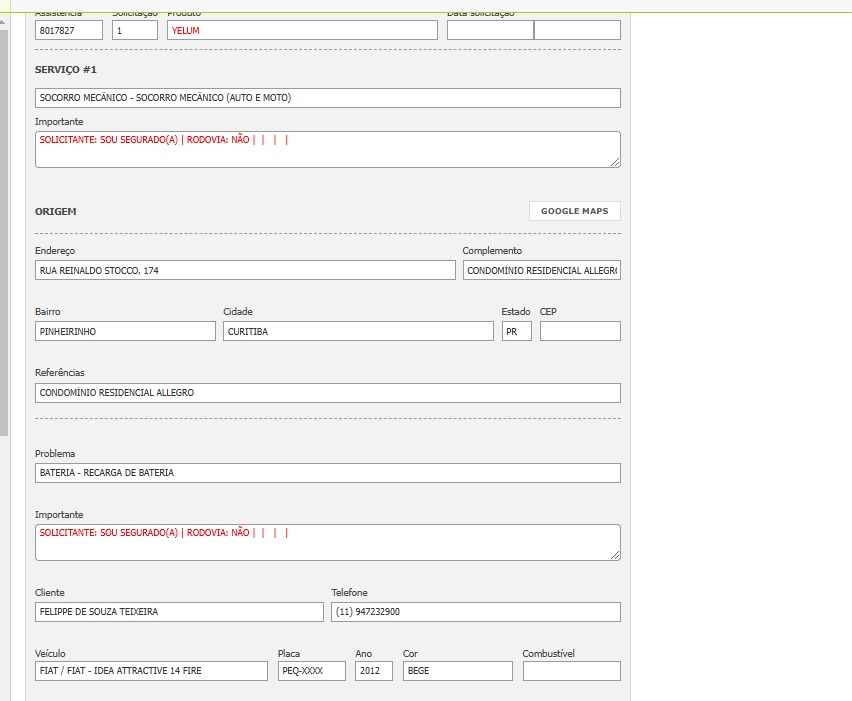Click the Complemento field
Screen dimensions: 852x701
tap(542, 270)
